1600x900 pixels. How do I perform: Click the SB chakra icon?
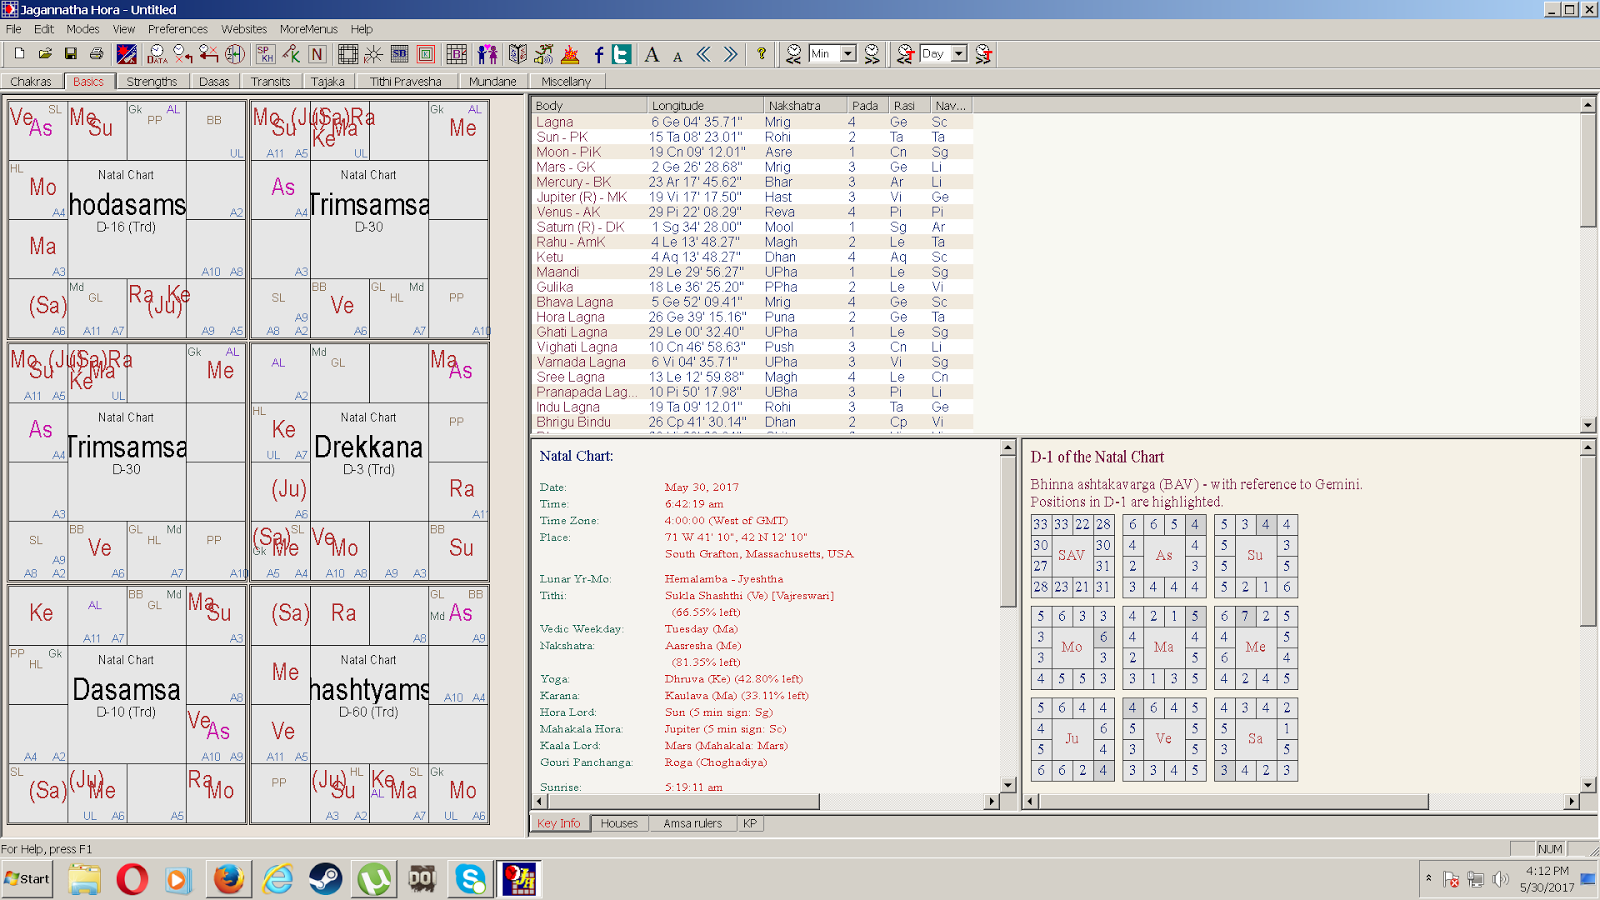coord(400,54)
